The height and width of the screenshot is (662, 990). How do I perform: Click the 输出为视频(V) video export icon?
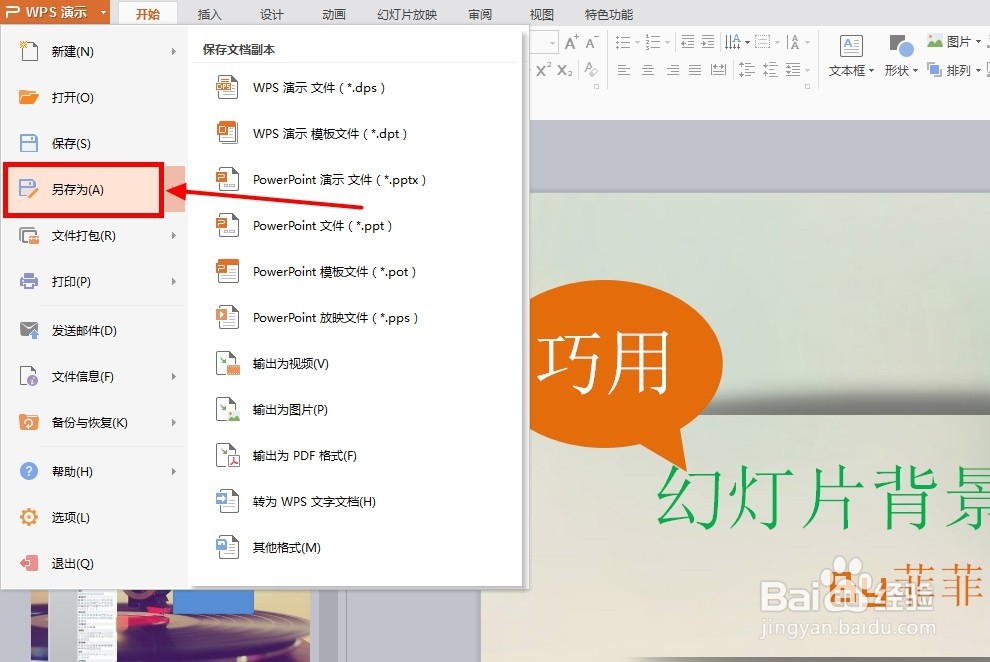[227, 364]
